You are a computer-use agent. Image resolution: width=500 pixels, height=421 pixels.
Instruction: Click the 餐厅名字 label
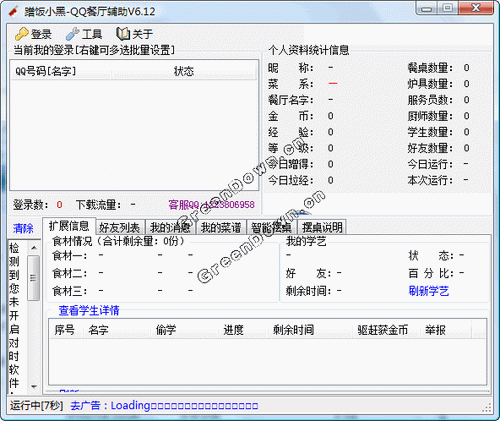(x=291, y=100)
